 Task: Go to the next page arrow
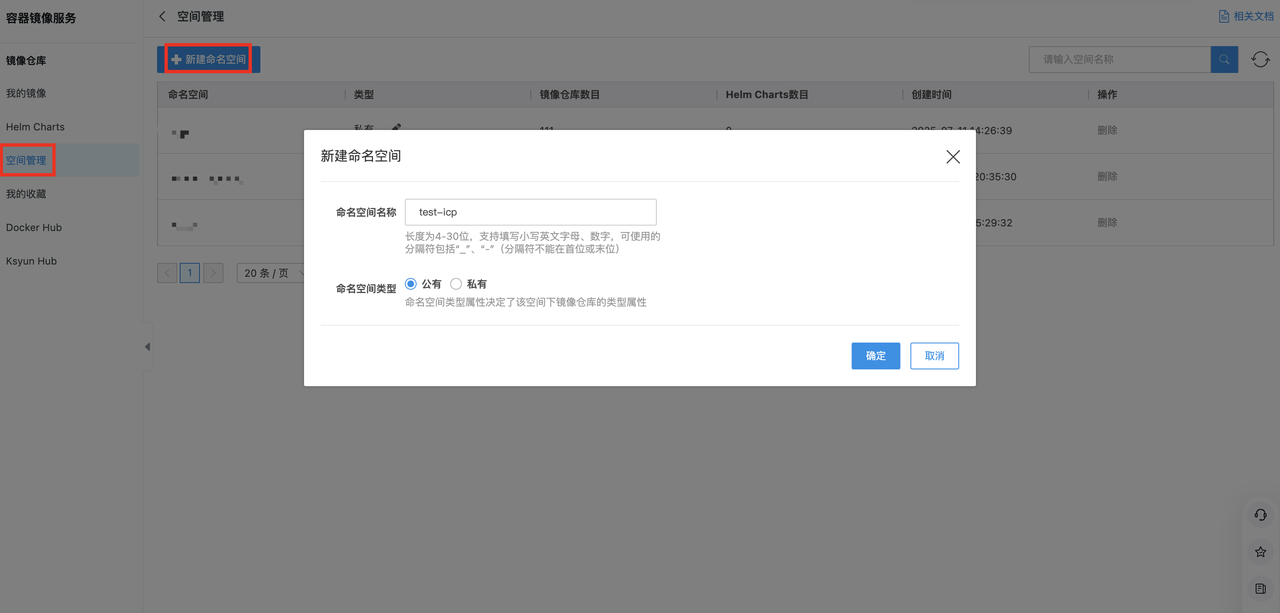[x=213, y=273]
